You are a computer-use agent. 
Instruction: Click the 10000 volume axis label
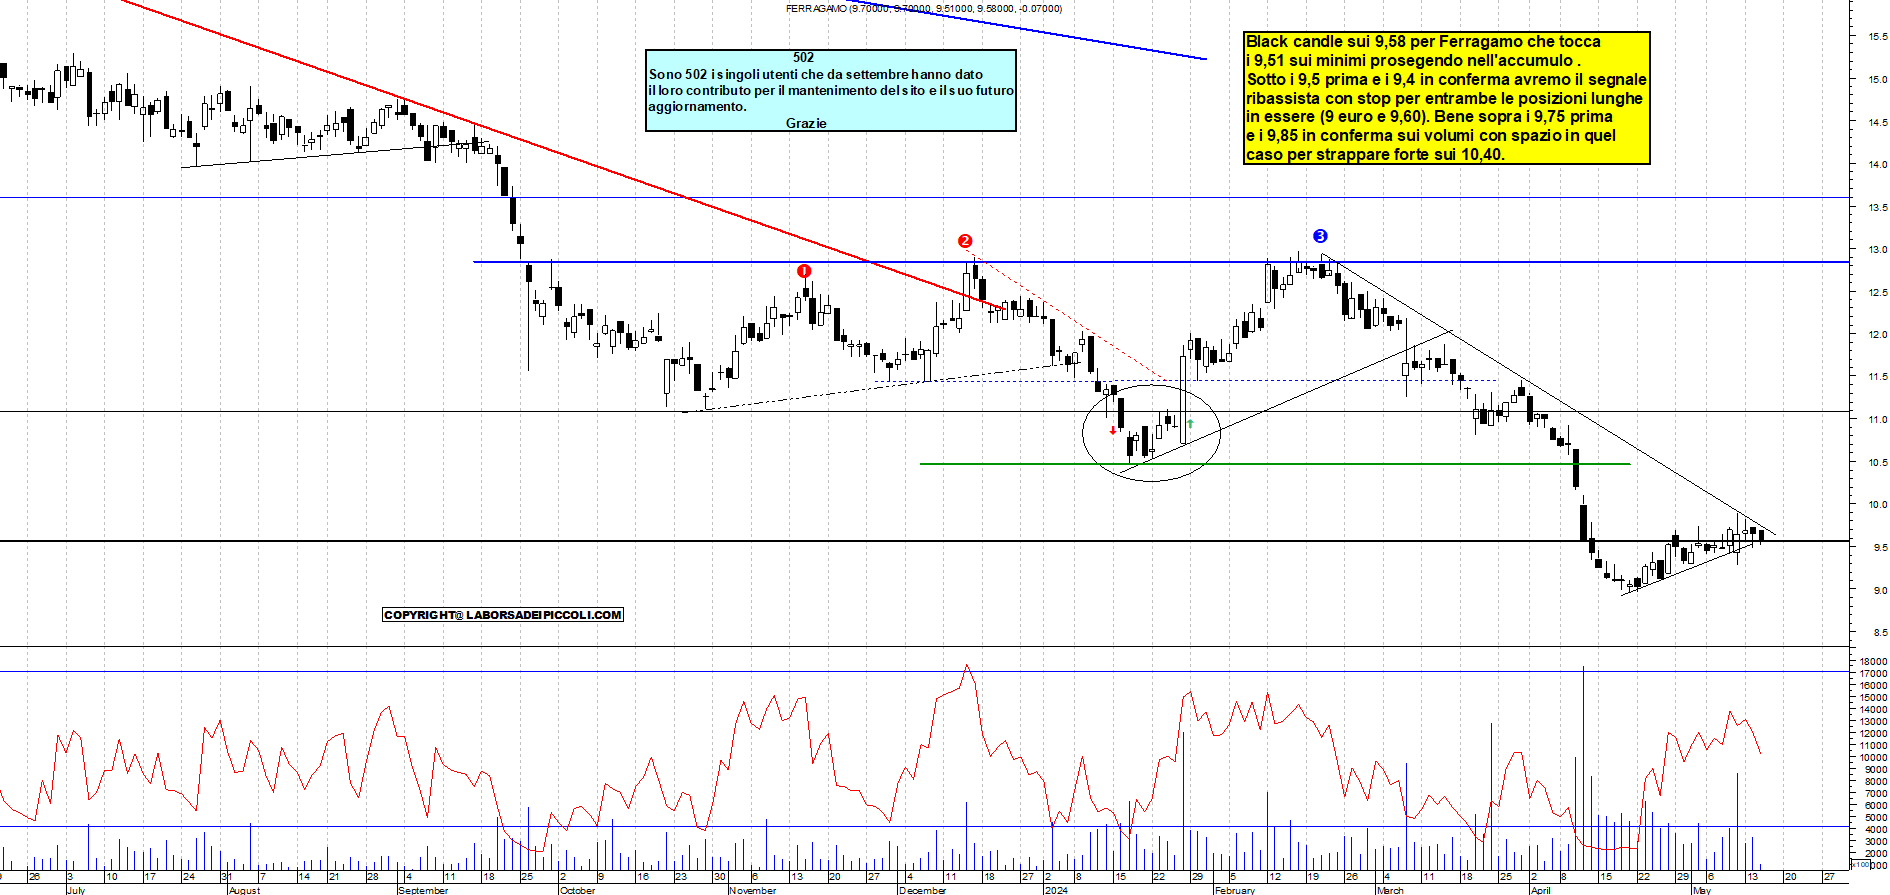pos(1873,758)
